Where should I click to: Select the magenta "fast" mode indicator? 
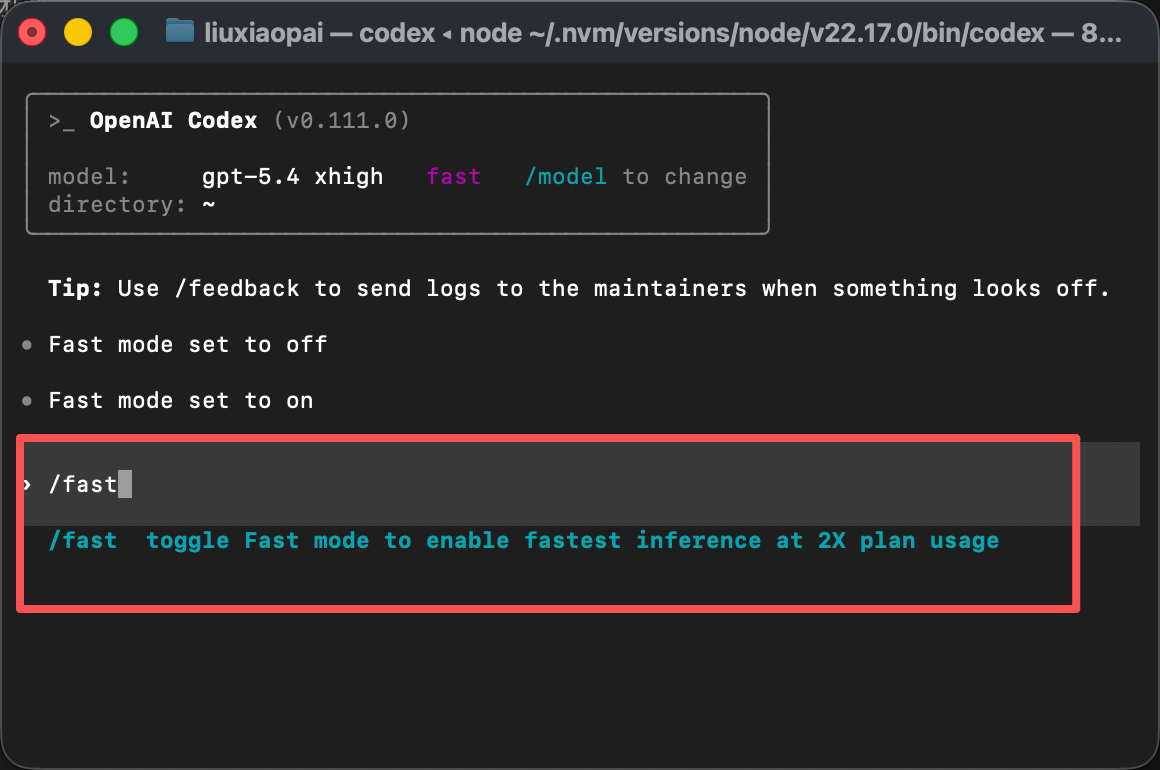pos(454,177)
